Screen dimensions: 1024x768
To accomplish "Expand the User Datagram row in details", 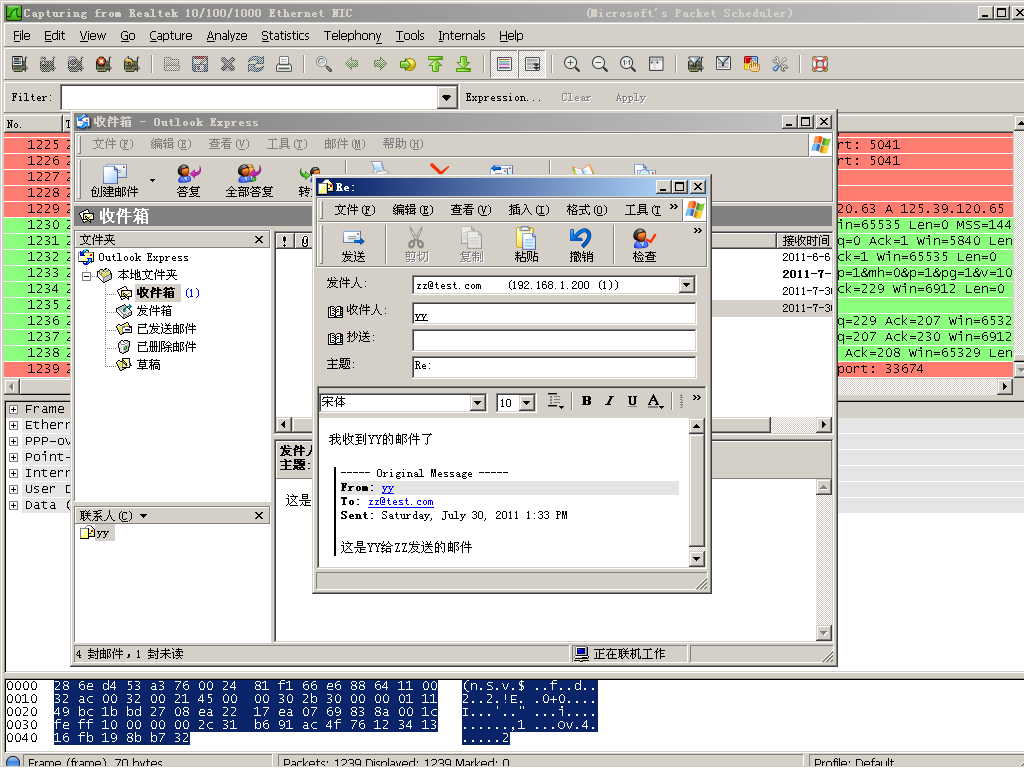I will click(x=13, y=489).
